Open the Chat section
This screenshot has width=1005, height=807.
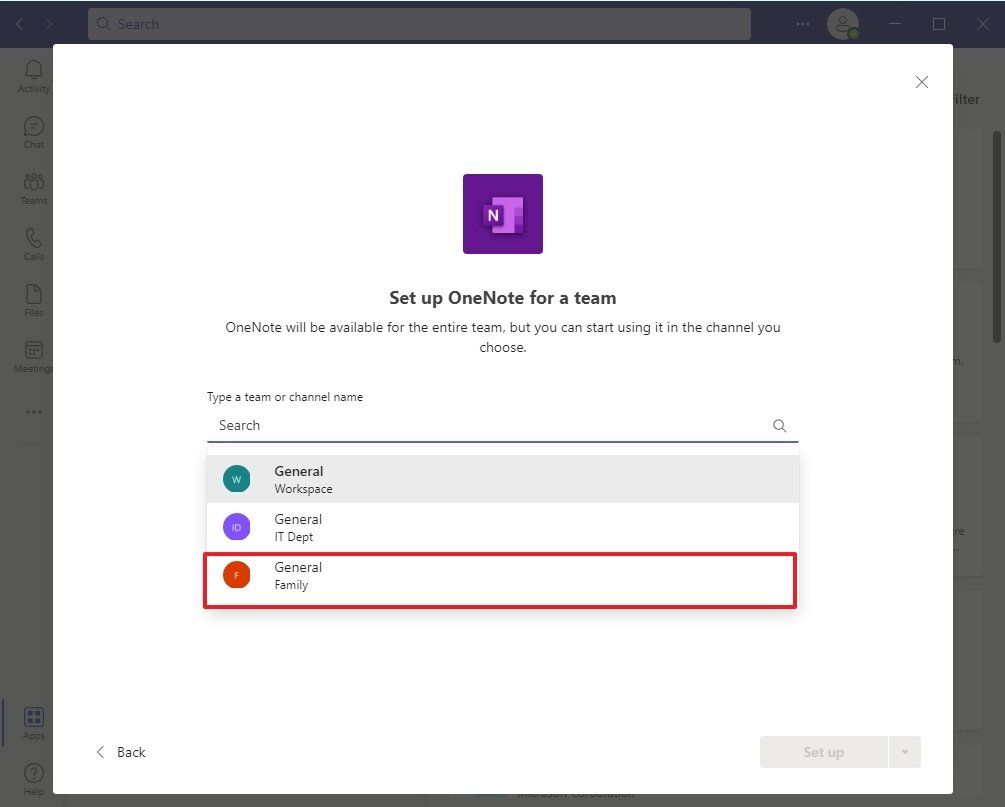(x=33, y=131)
